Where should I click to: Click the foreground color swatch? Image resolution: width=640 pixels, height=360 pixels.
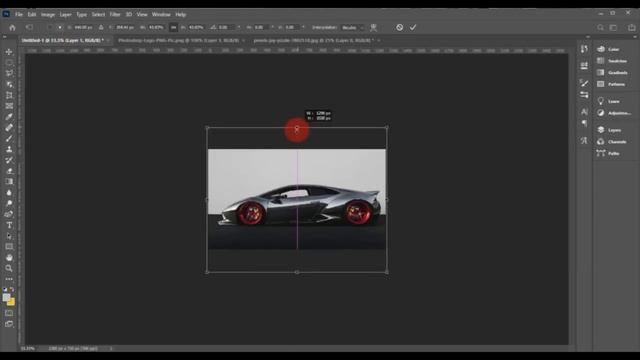6,298
